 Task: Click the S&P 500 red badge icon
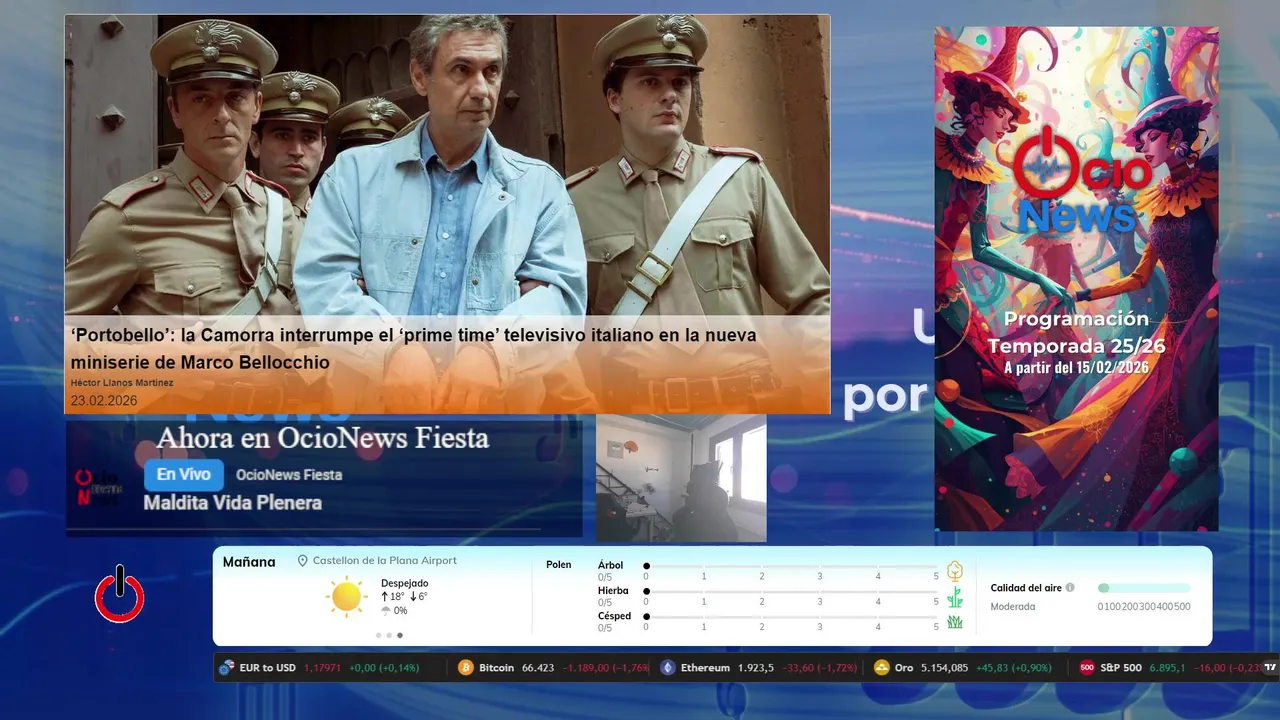[1087, 667]
